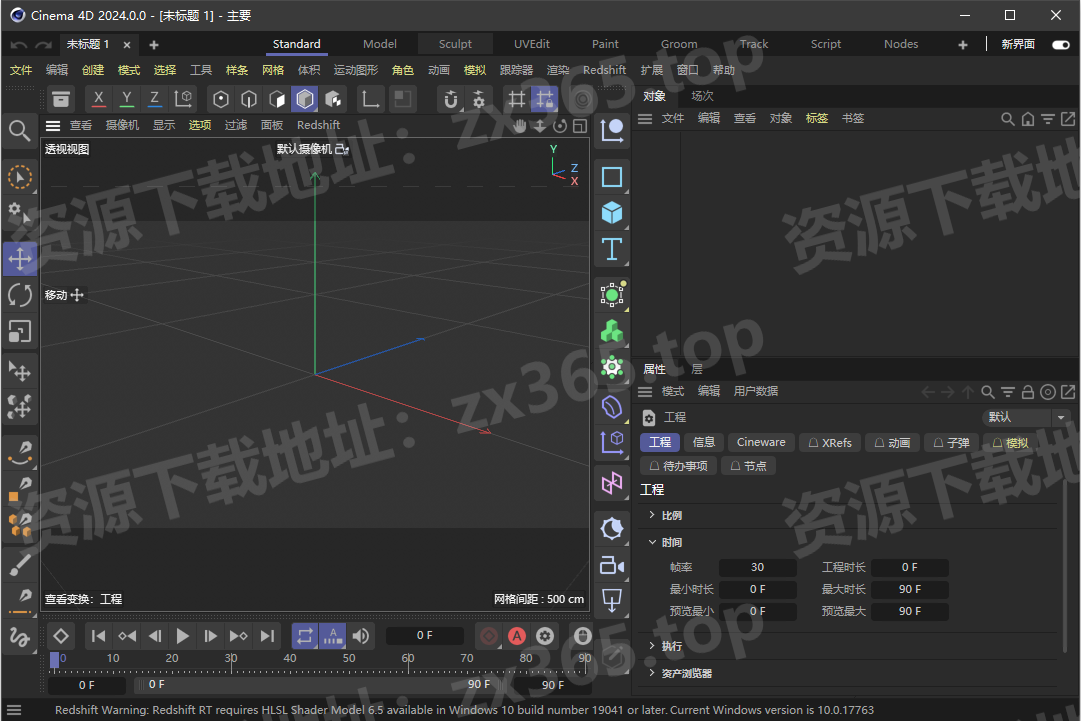Screen dimensions: 1081x721
Task: Toggle coordinate system world/object button
Action: [x=183, y=99]
